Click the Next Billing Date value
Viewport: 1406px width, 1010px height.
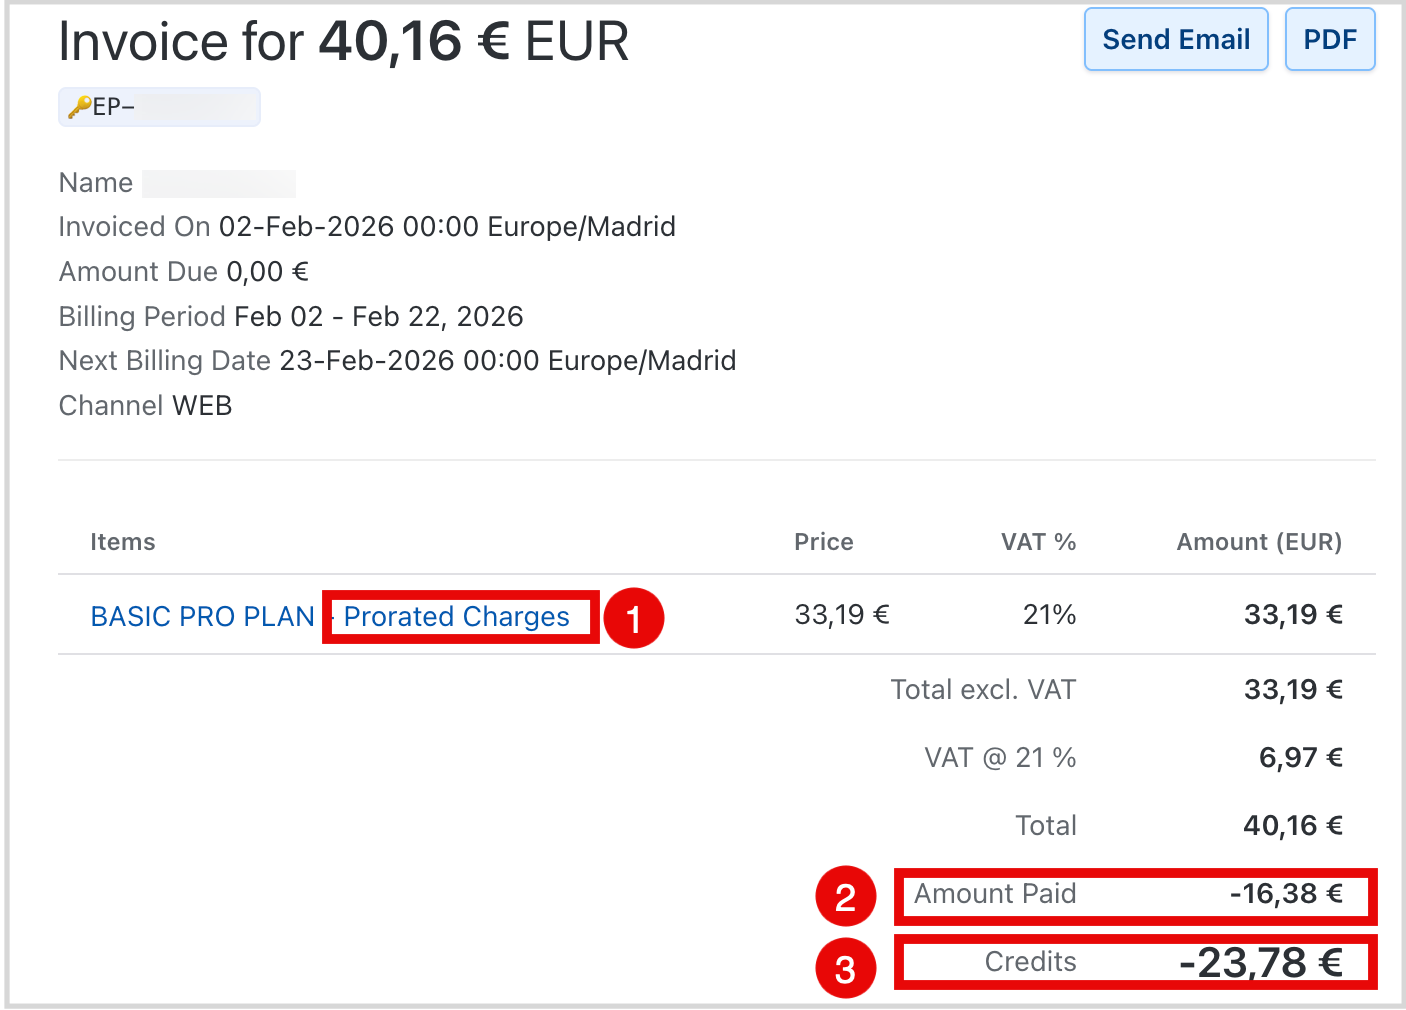point(507,361)
